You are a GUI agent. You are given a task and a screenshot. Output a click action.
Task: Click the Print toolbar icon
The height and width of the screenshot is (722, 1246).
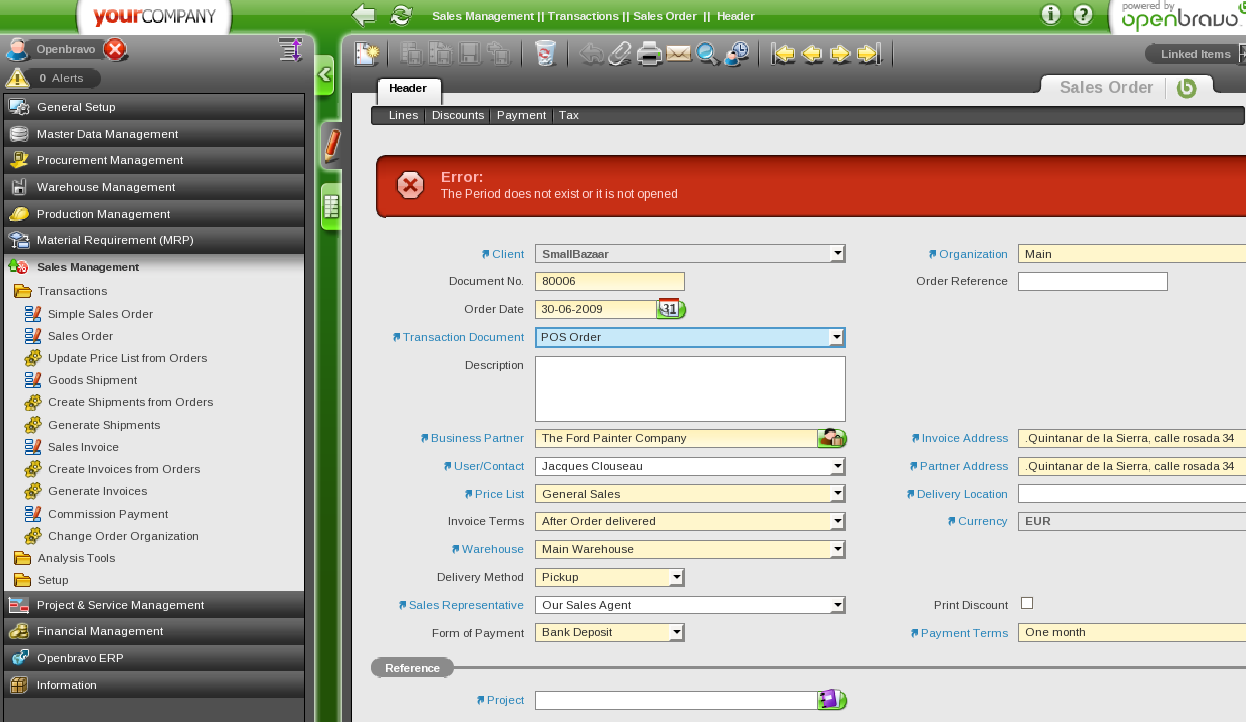click(x=650, y=54)
